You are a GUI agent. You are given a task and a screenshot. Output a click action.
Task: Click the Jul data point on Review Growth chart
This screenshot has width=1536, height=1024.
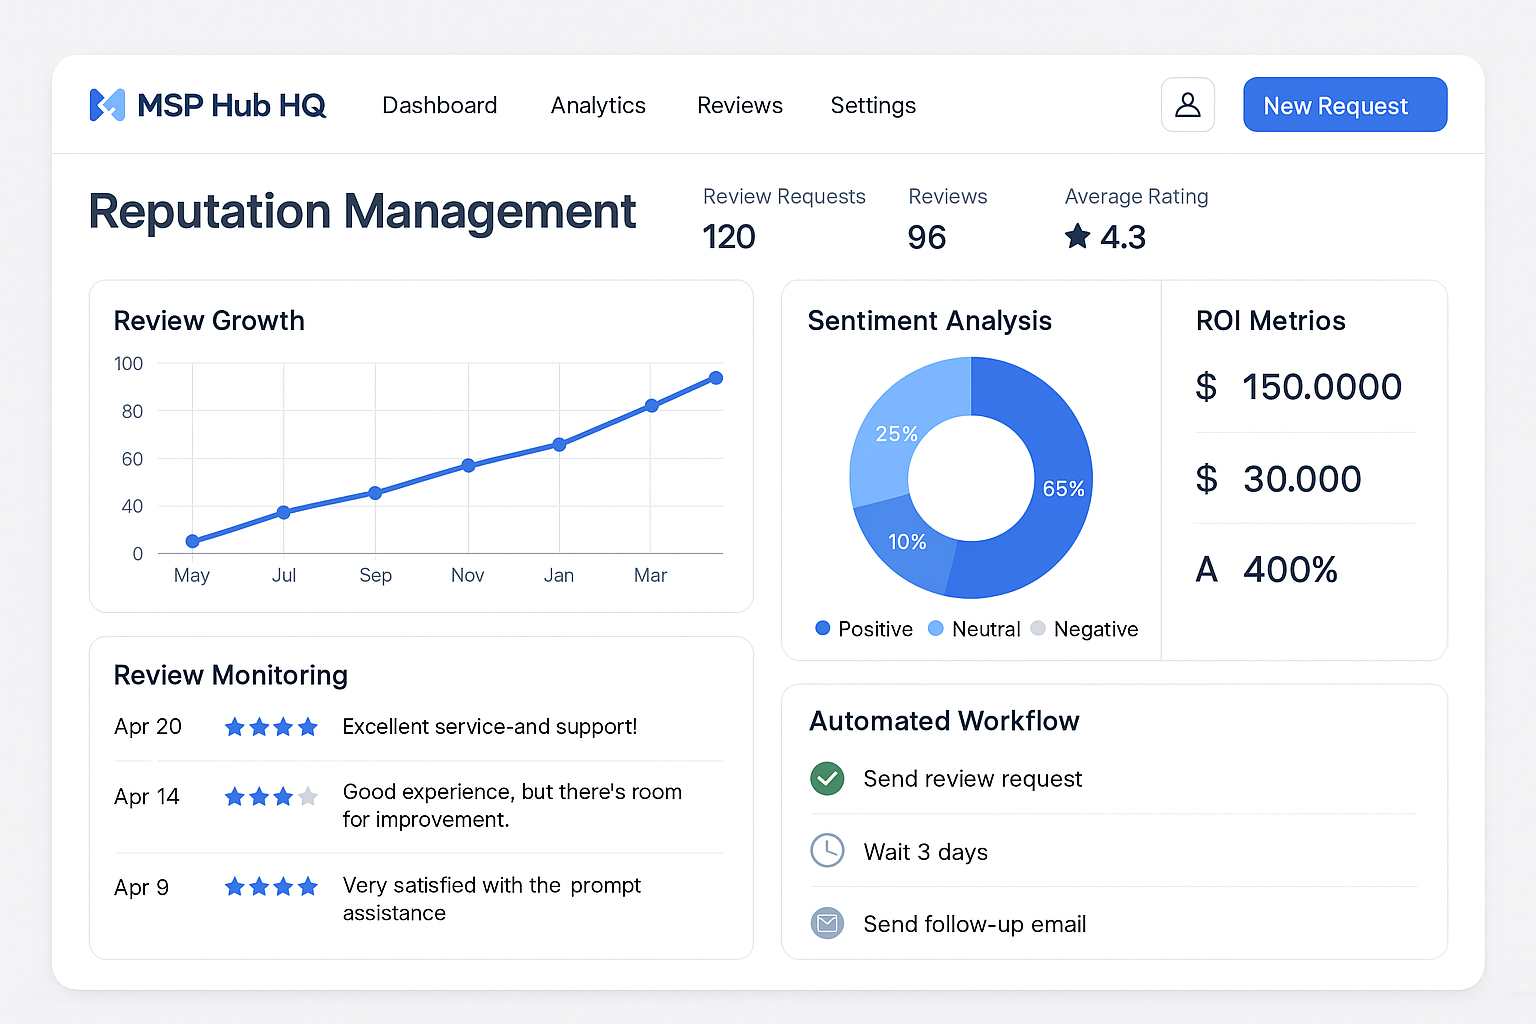pos(284,512)
